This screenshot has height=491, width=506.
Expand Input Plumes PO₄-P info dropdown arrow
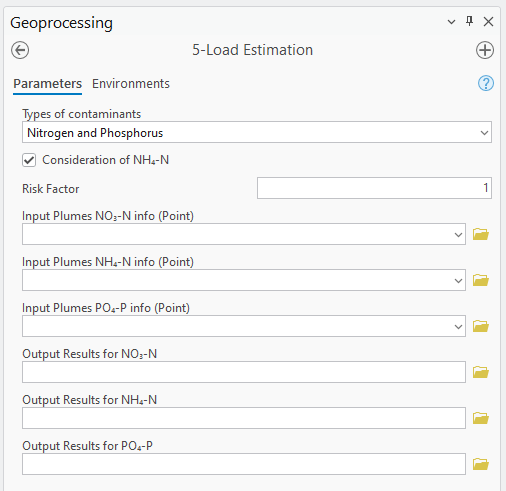pos(458,326)
